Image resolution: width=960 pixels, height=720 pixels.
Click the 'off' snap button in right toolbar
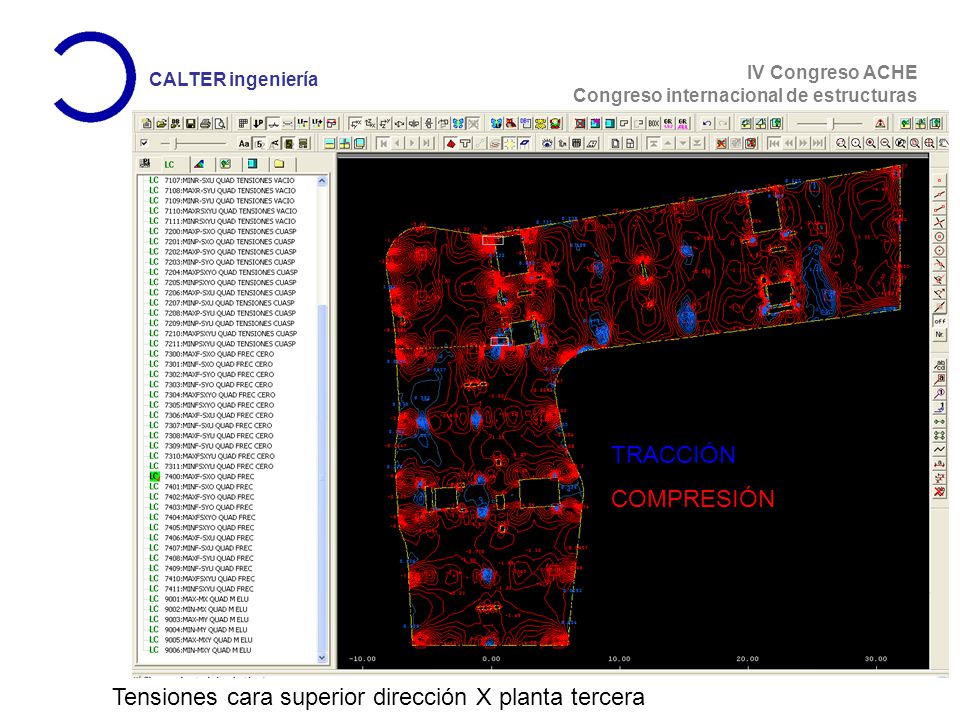click(x=939, y=321)
